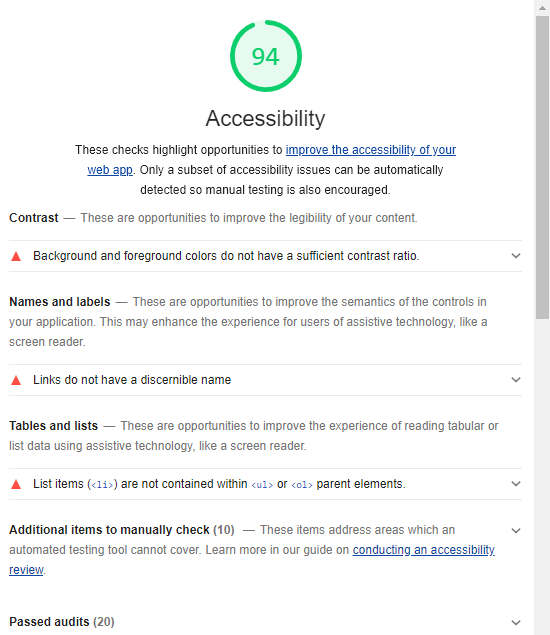The height and width of the screenshot is (635, 550).
Task: Click the 94 accessibility score gauge
Action: 266,56
